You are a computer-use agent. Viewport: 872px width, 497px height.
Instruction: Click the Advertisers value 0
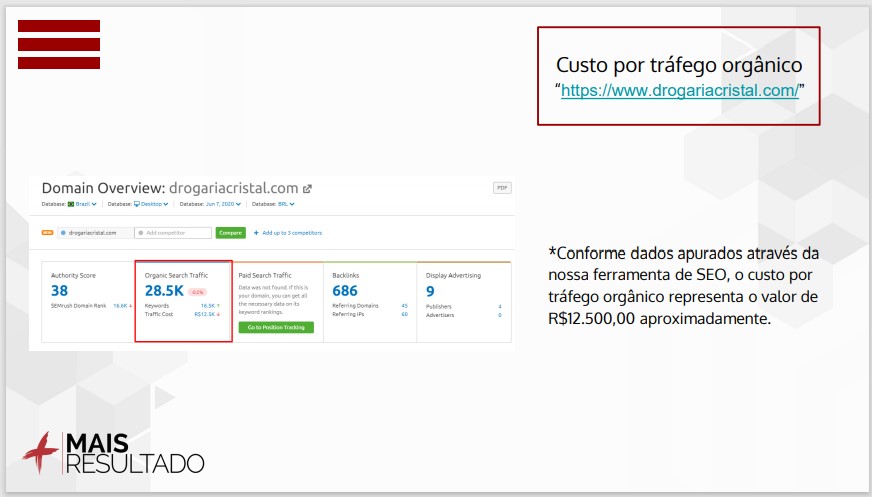pyautogui.click(x=500, y=315)
